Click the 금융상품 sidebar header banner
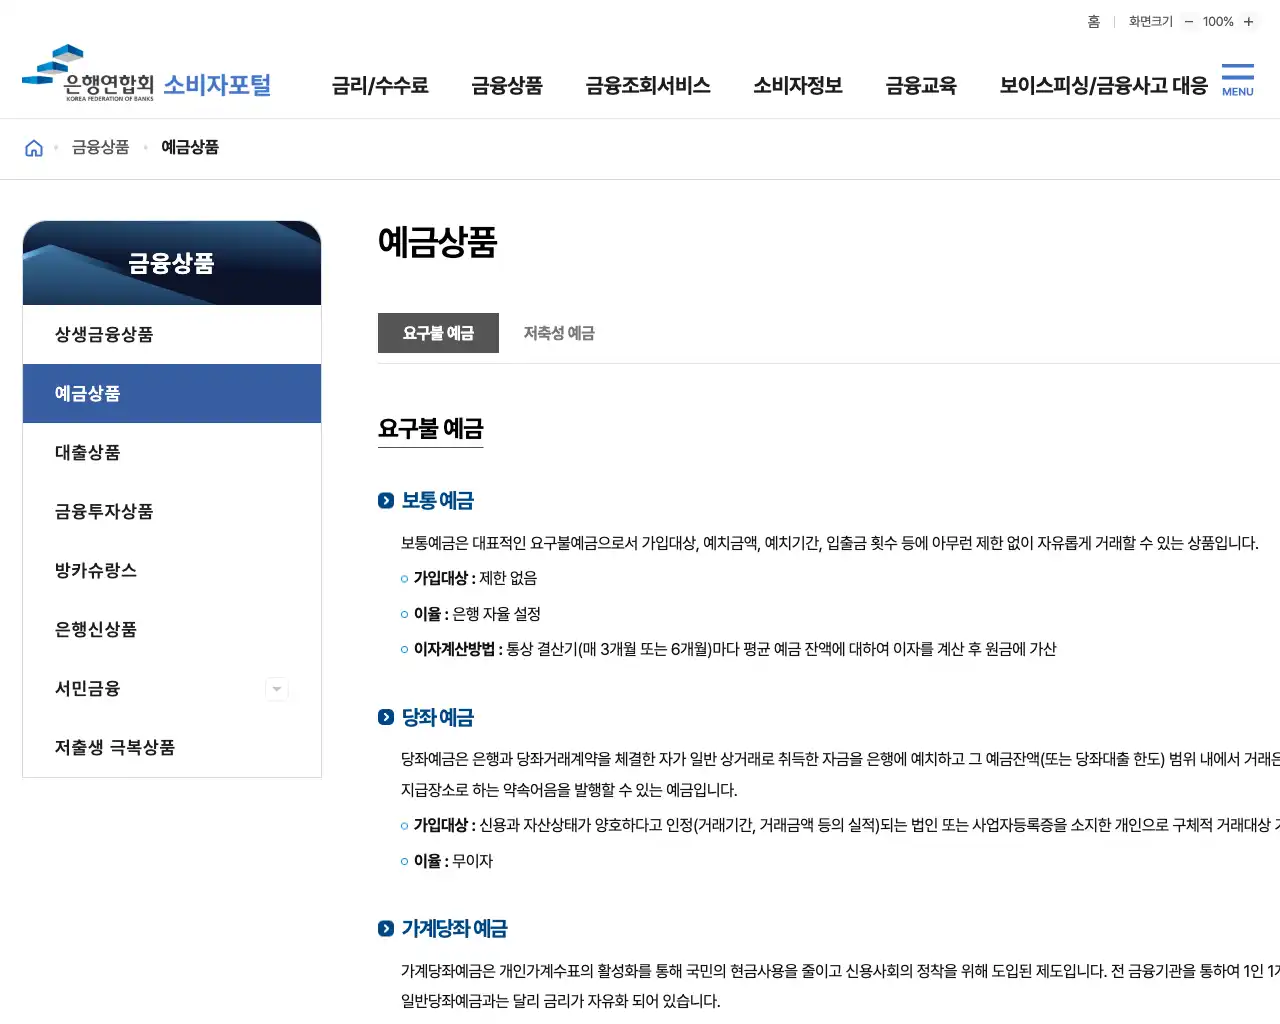 click(x=172, y=263)
